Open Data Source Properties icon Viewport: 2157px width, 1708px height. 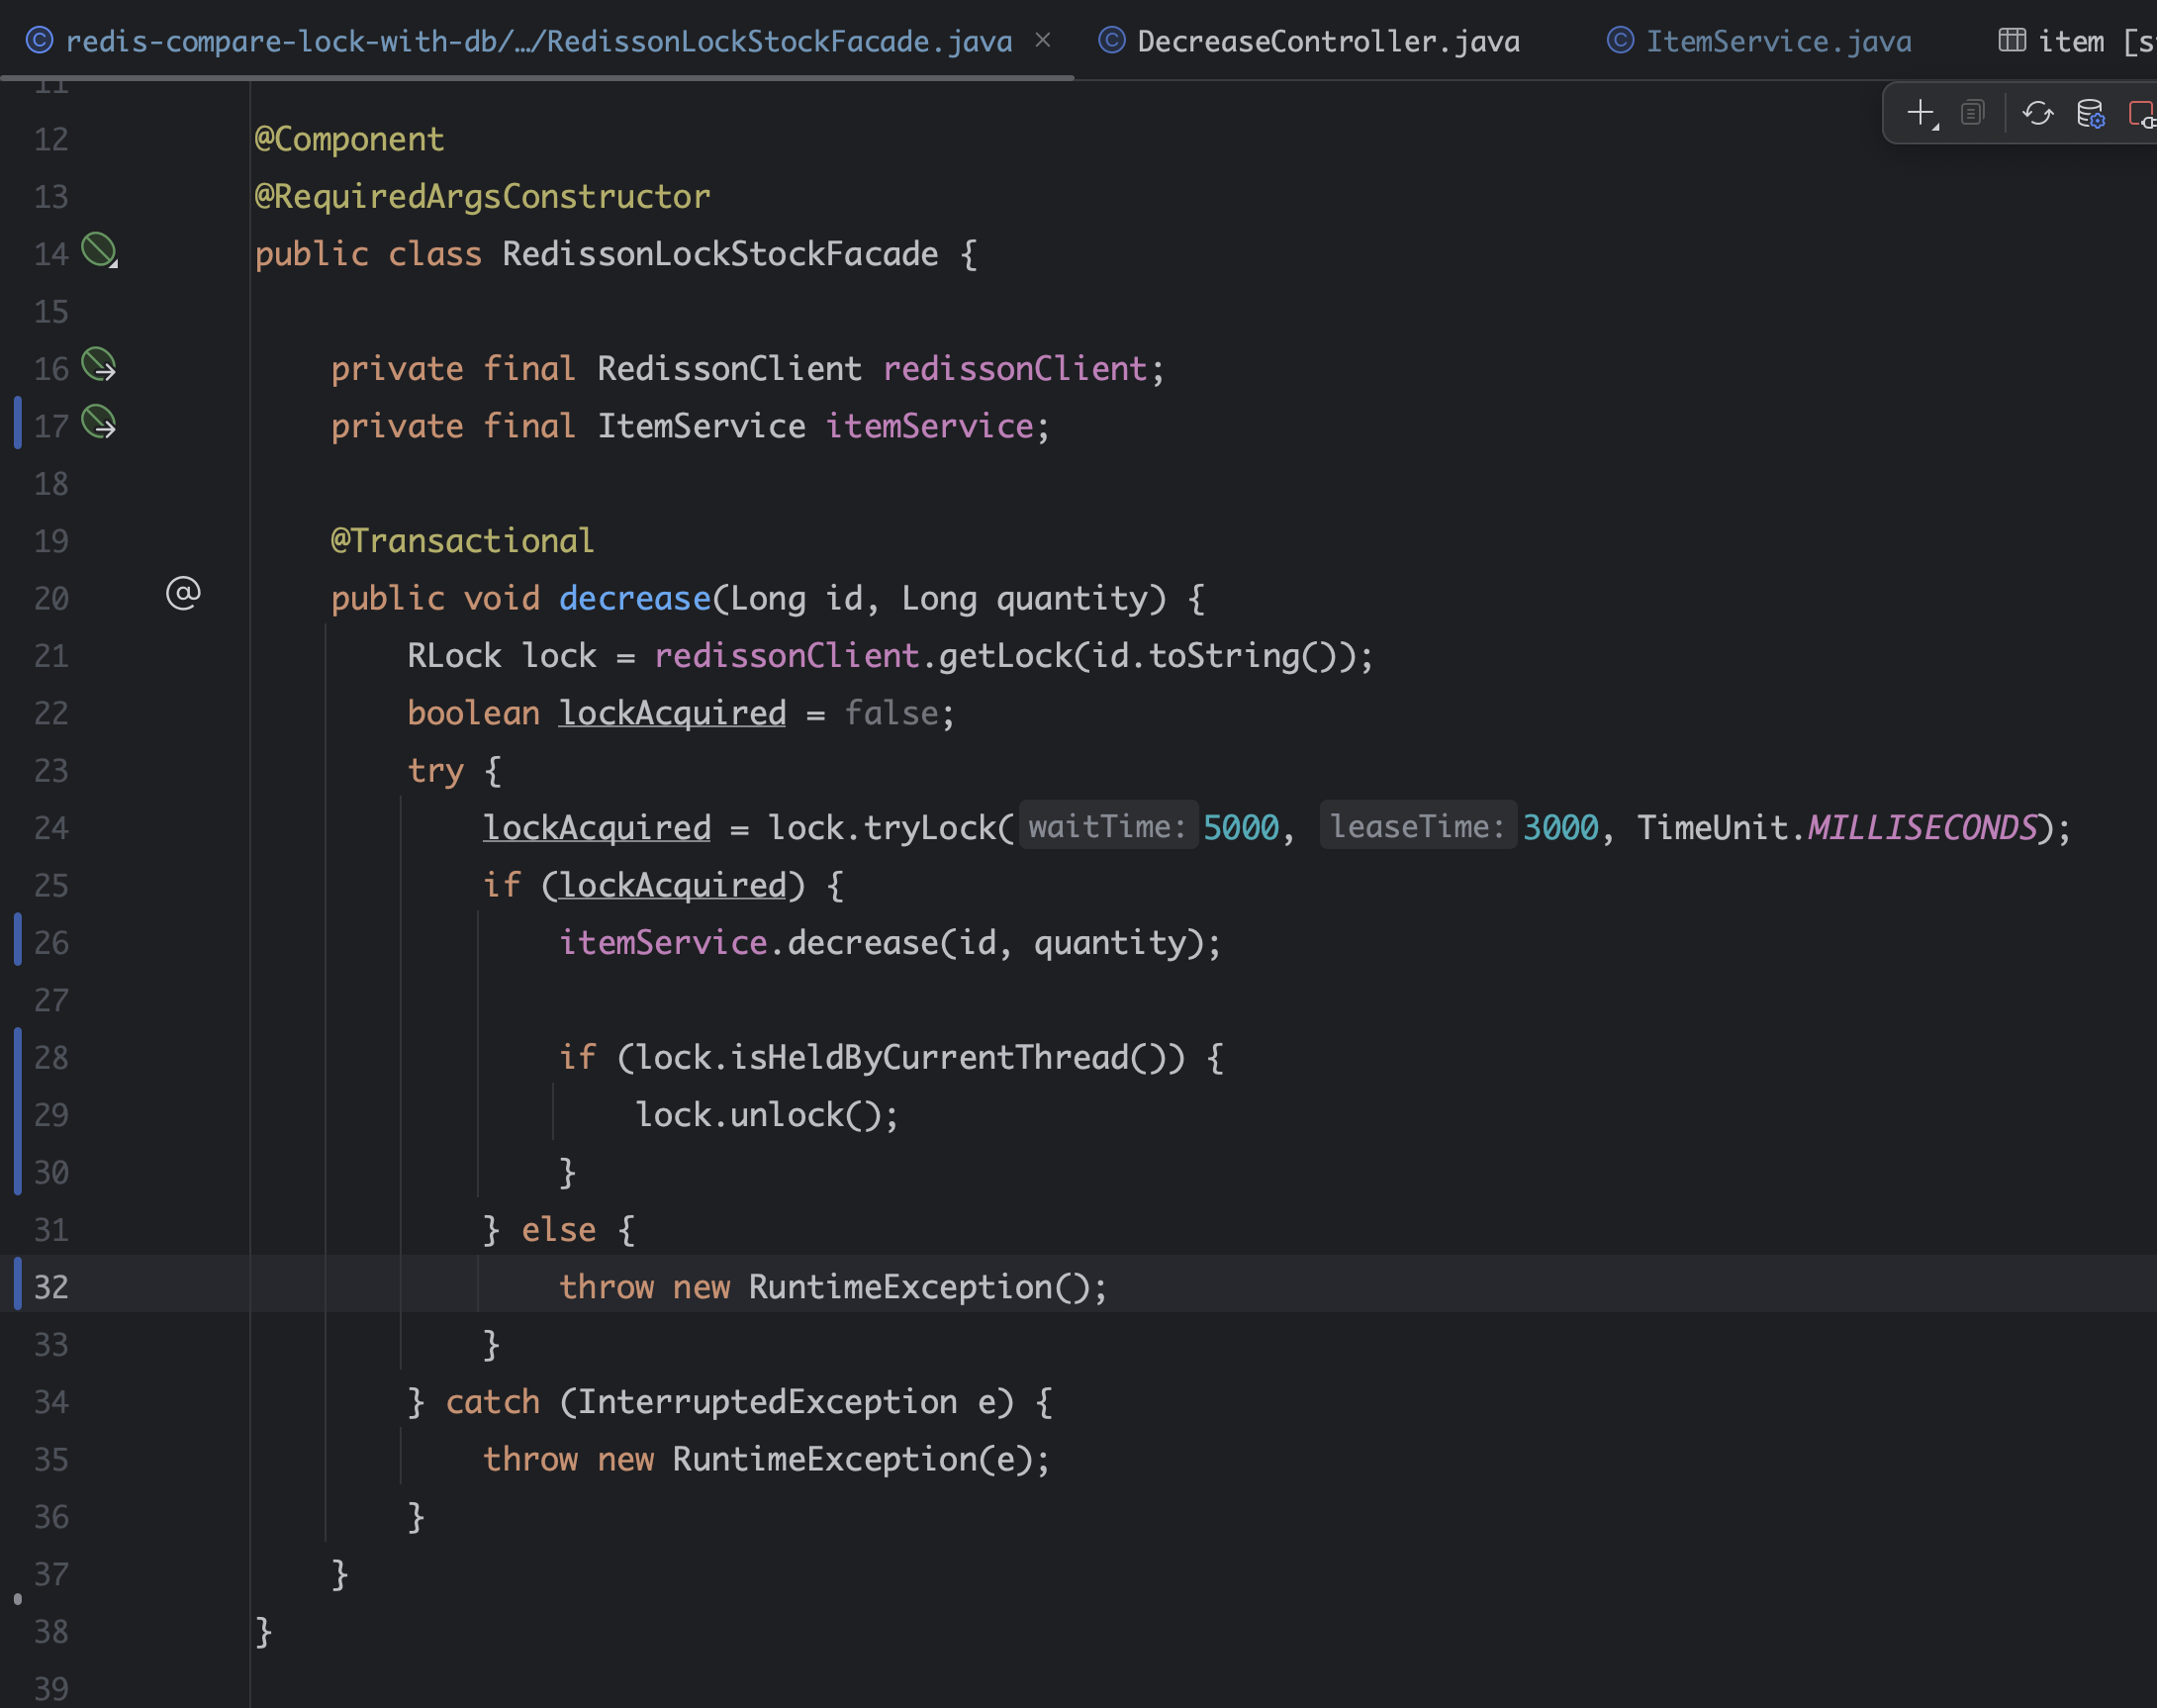point(2090,113)
